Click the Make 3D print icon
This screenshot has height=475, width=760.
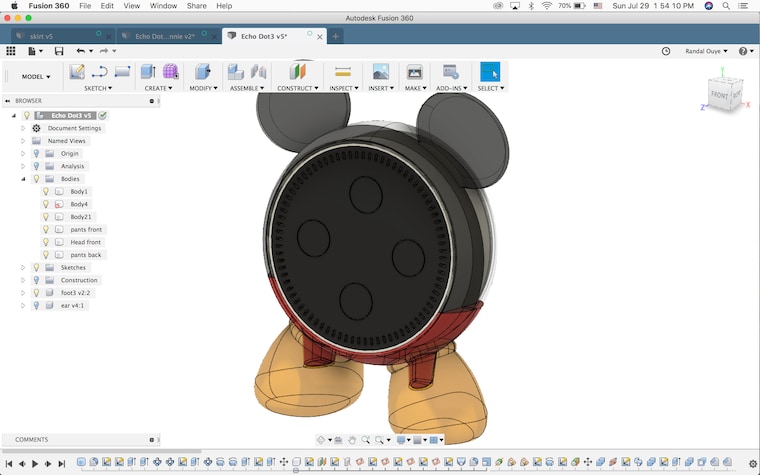pyautogui.click(x=414, y=72)
